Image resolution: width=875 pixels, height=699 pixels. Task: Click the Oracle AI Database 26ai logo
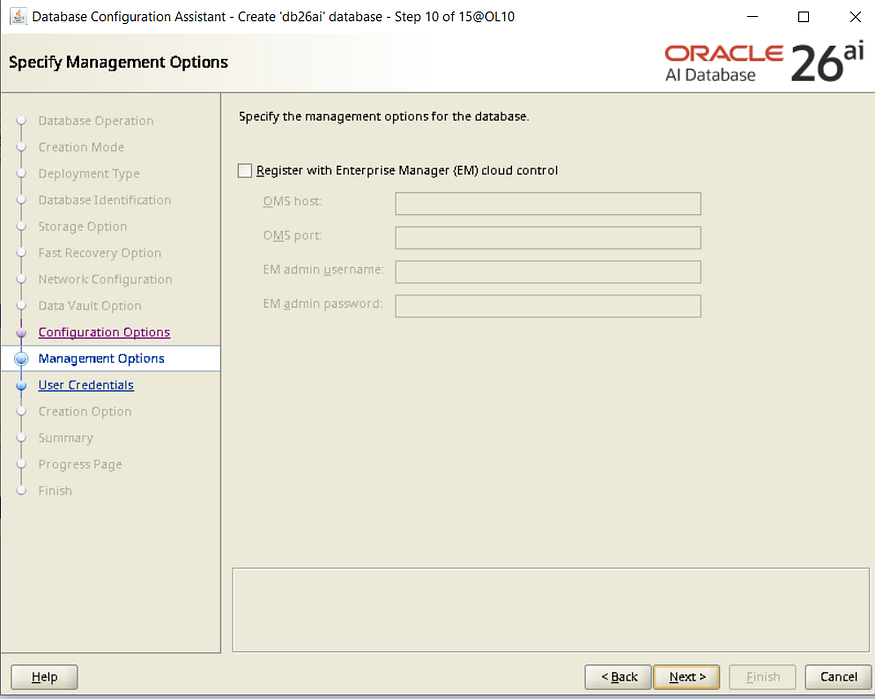[764, 62]
